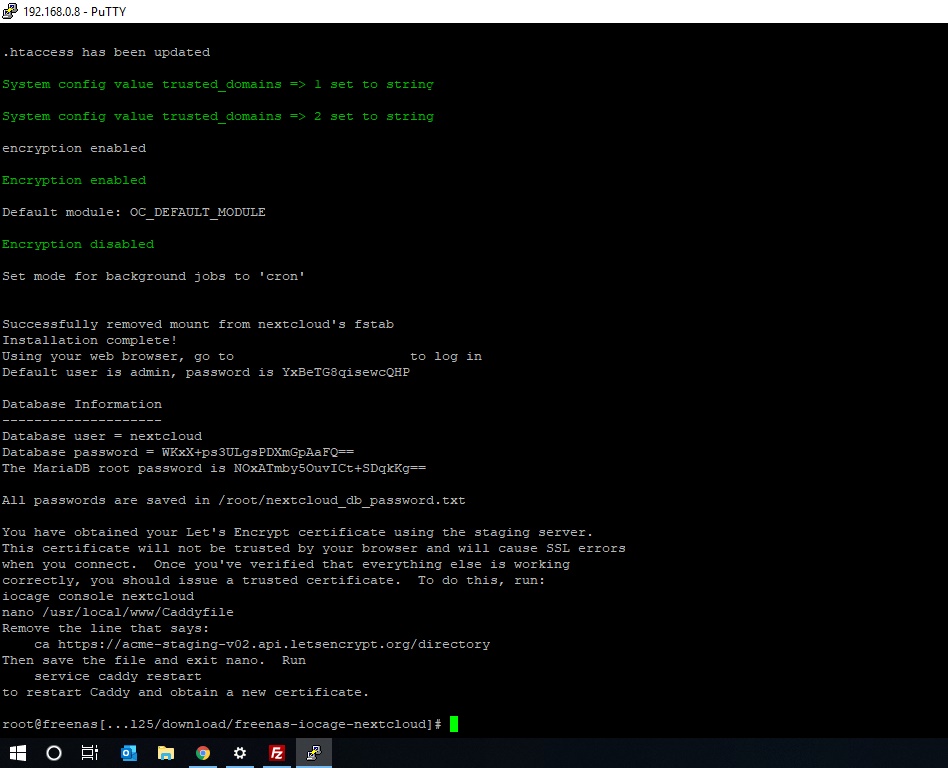Click 'when you connect. Once you've verified' line

tap(285, 564)
